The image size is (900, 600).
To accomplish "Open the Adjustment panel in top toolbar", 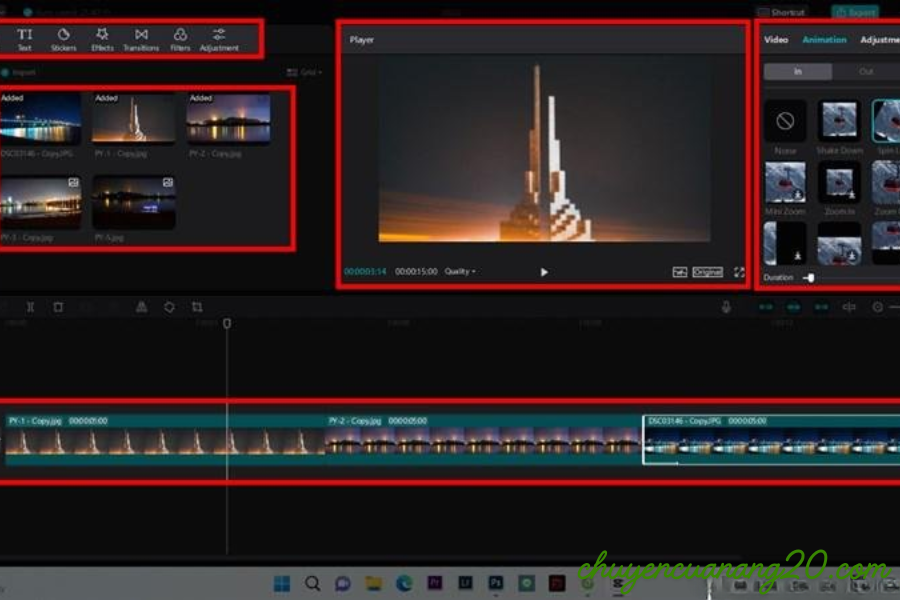I will point(219,39).
